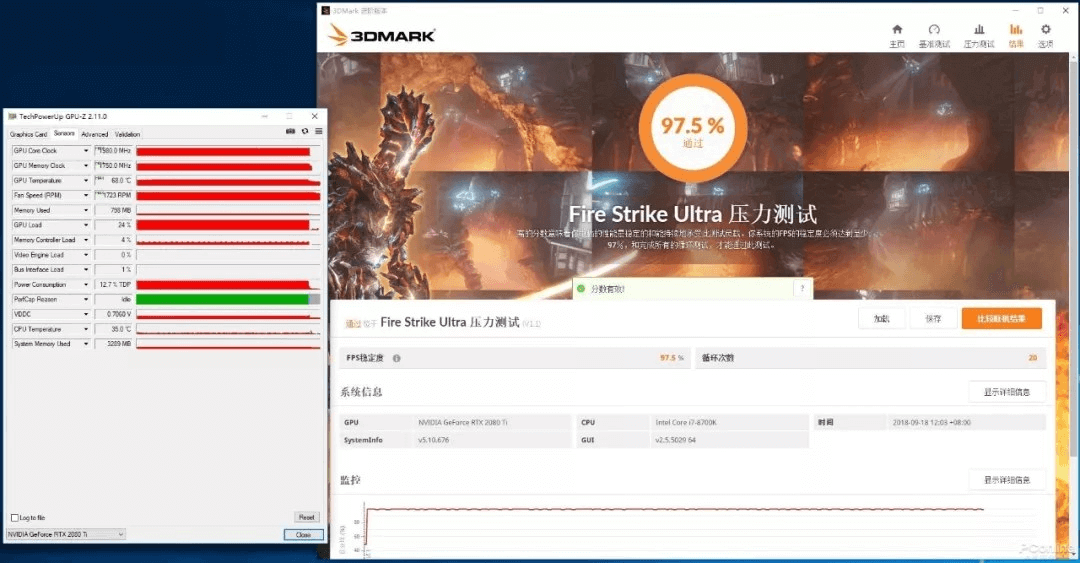Expand the Memory Used sensor dropdown
This screenshot has width=1080, height=563.
(x=86, y=210)
